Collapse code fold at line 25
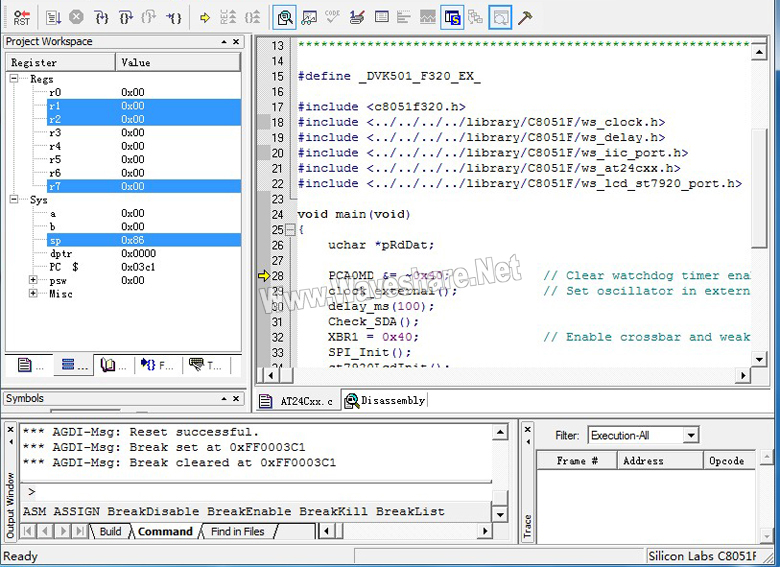This screenshot has width=780, height=567. (290, 230)
